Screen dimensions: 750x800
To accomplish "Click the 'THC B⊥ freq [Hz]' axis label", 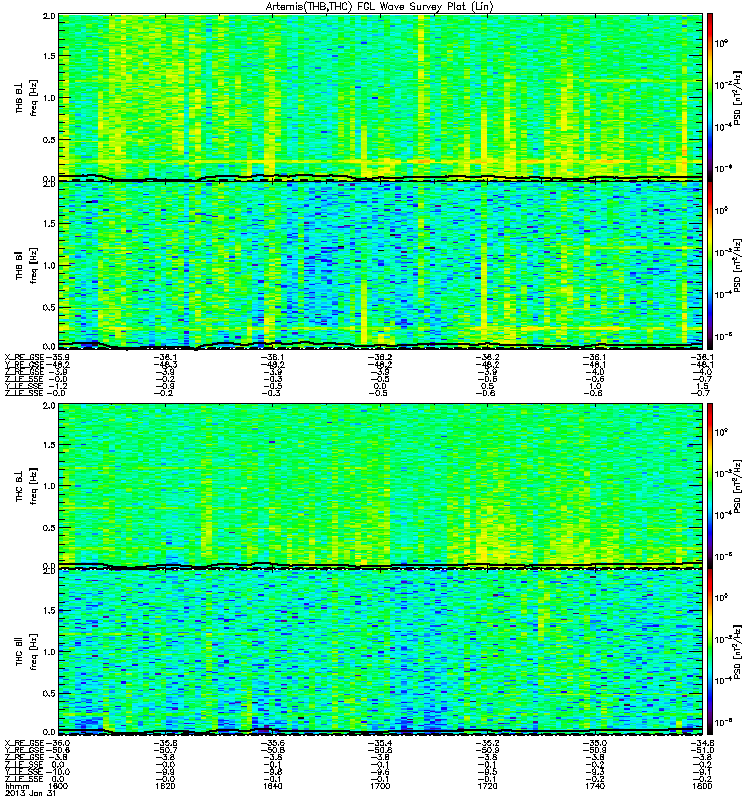I will [27, 486].
